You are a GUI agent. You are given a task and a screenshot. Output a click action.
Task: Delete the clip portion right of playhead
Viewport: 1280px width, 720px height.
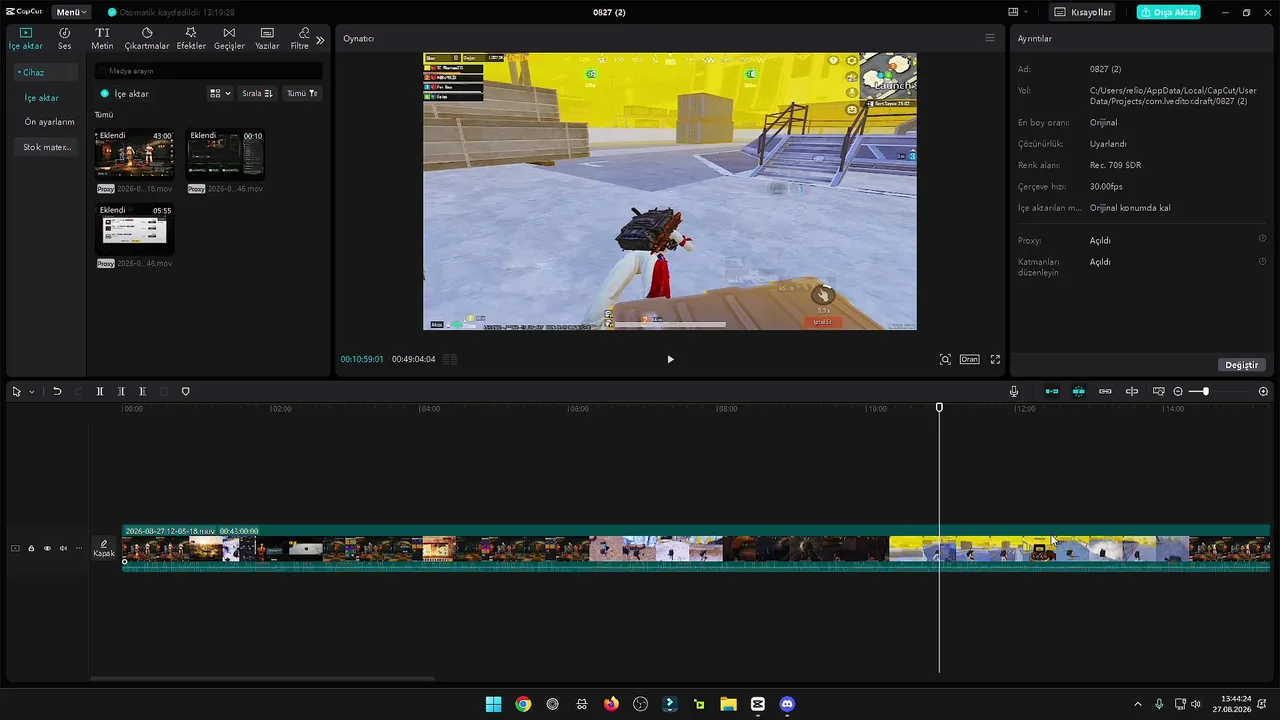143,392
